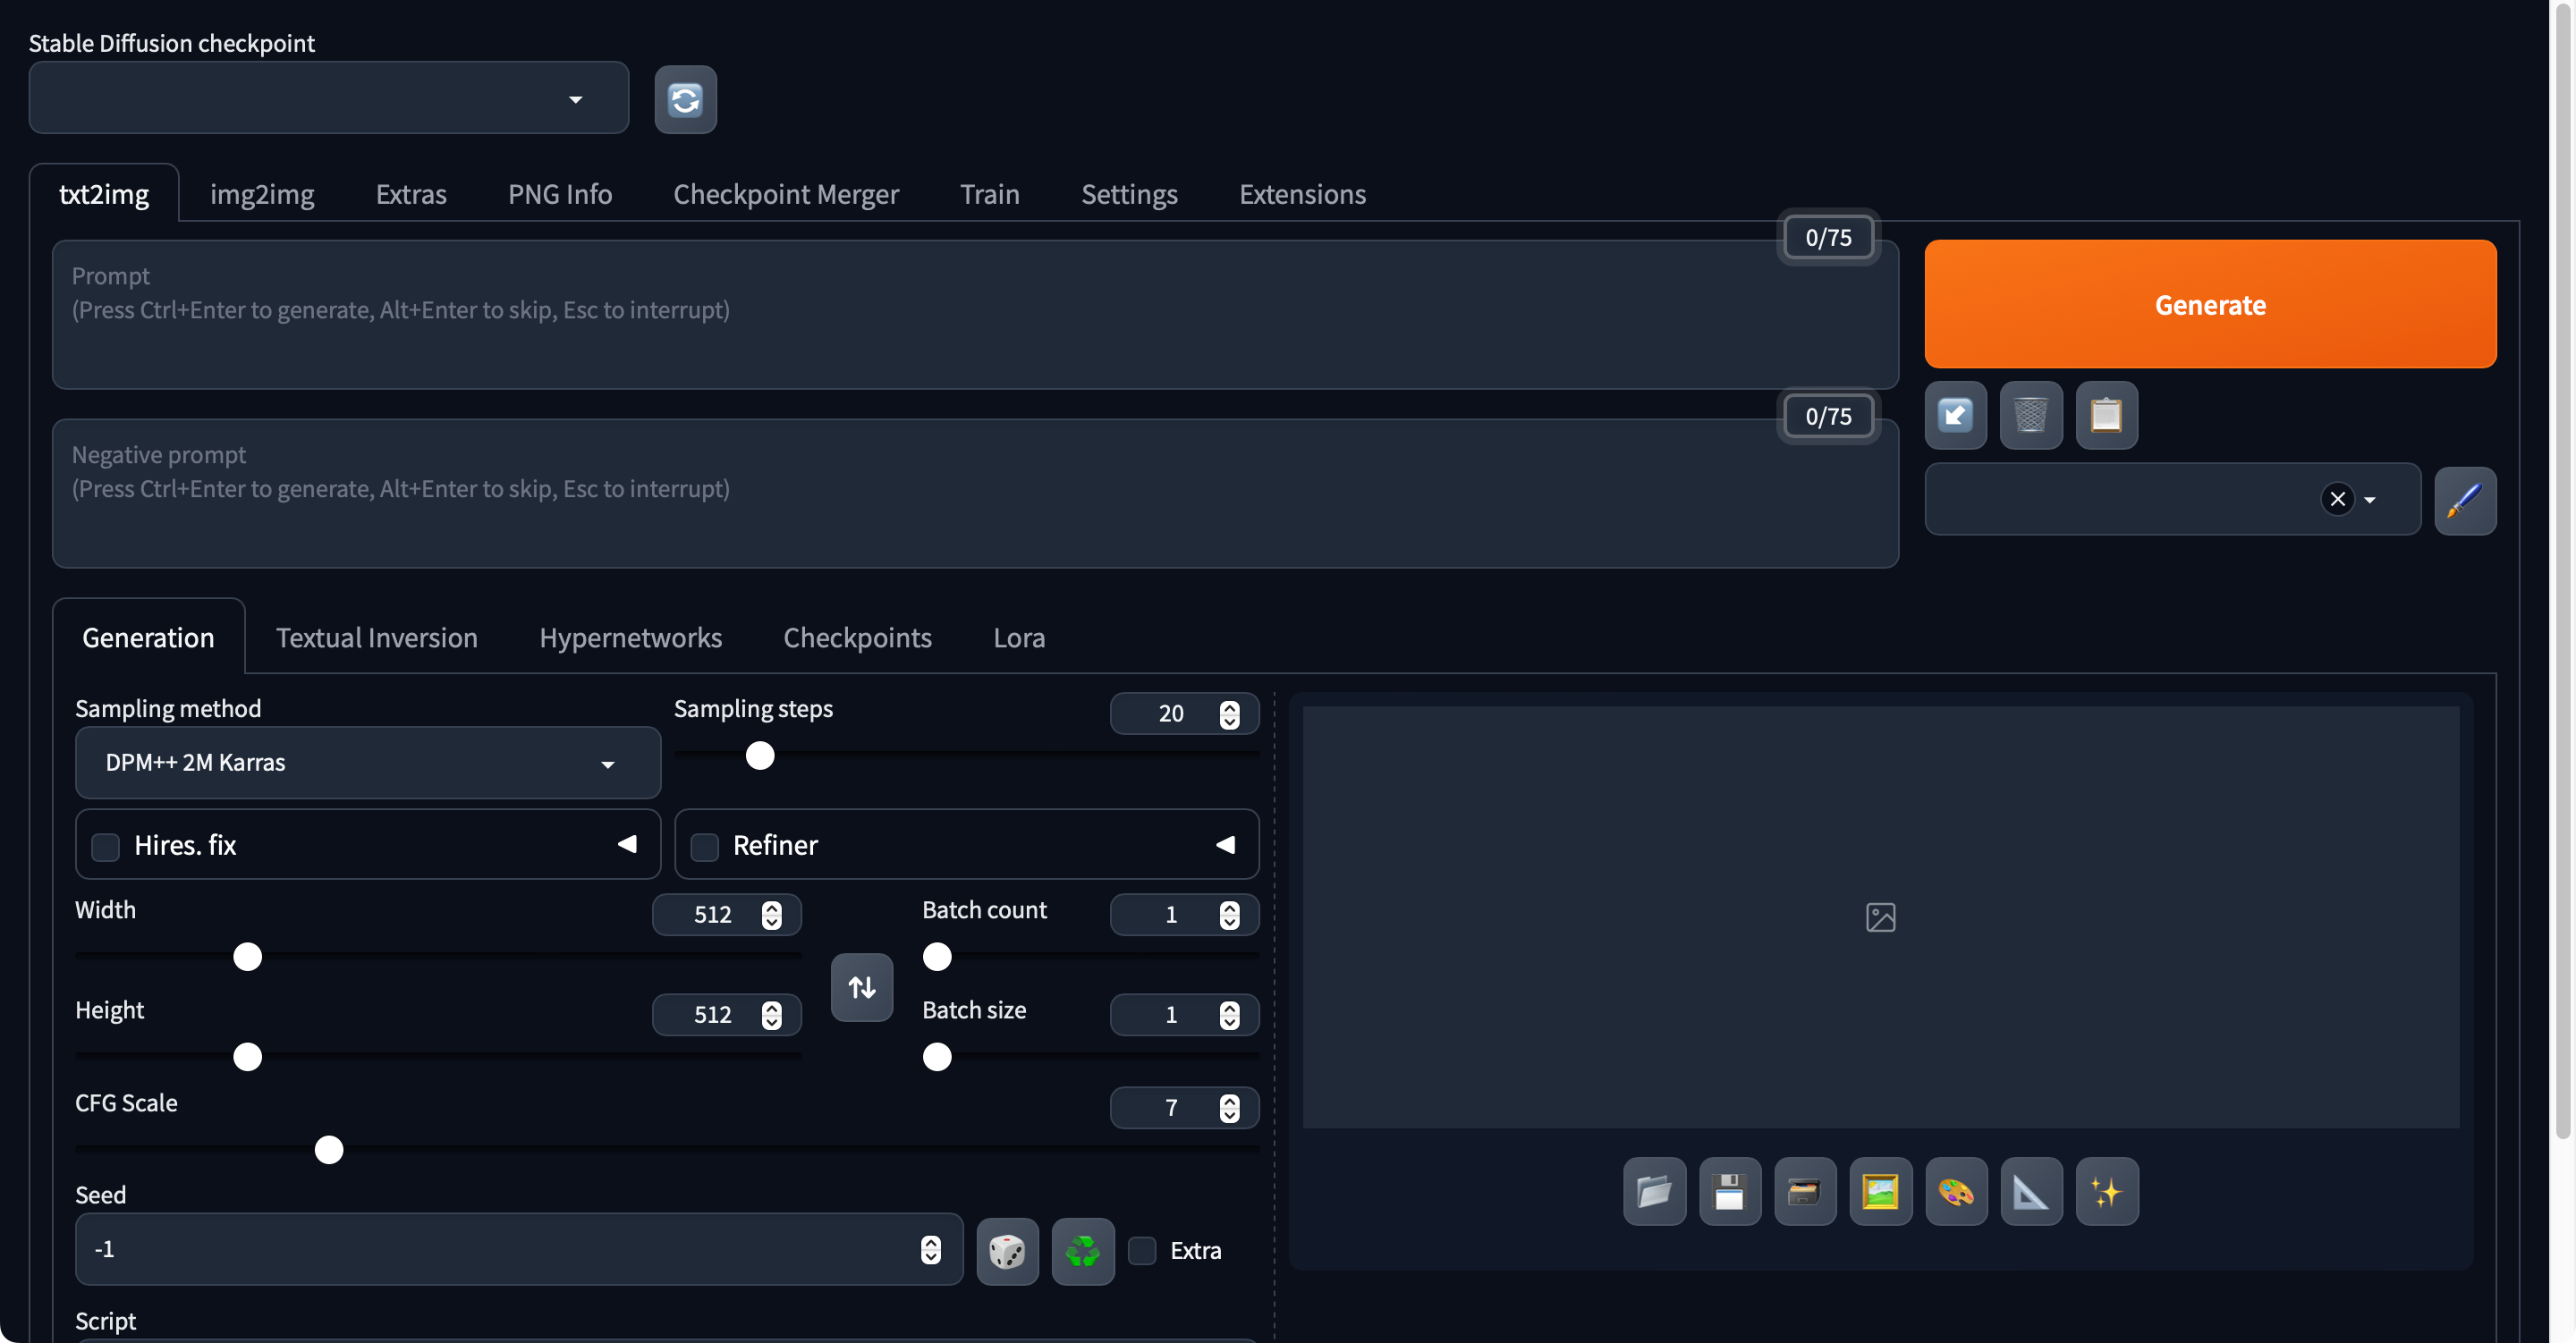The height and width of the screenshot is (1343, 2576).
Task: Click the read generation parameters arrow icon
Action: pyautogui.click(x=1955, y=414)
